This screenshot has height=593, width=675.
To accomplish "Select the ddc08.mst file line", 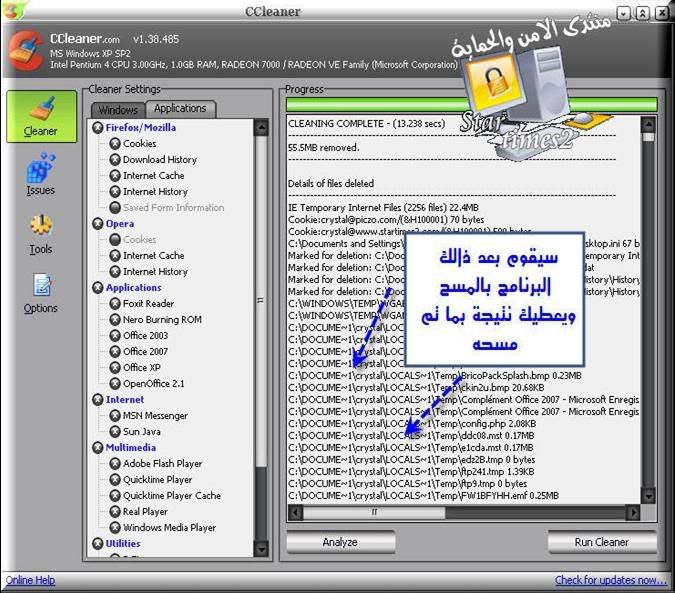I will [411, 436].
